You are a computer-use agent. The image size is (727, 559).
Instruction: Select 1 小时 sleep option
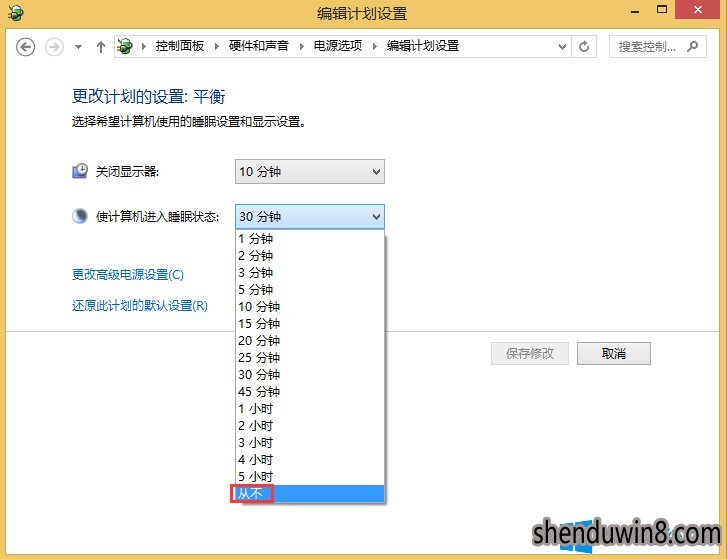(x=310, y=408)
